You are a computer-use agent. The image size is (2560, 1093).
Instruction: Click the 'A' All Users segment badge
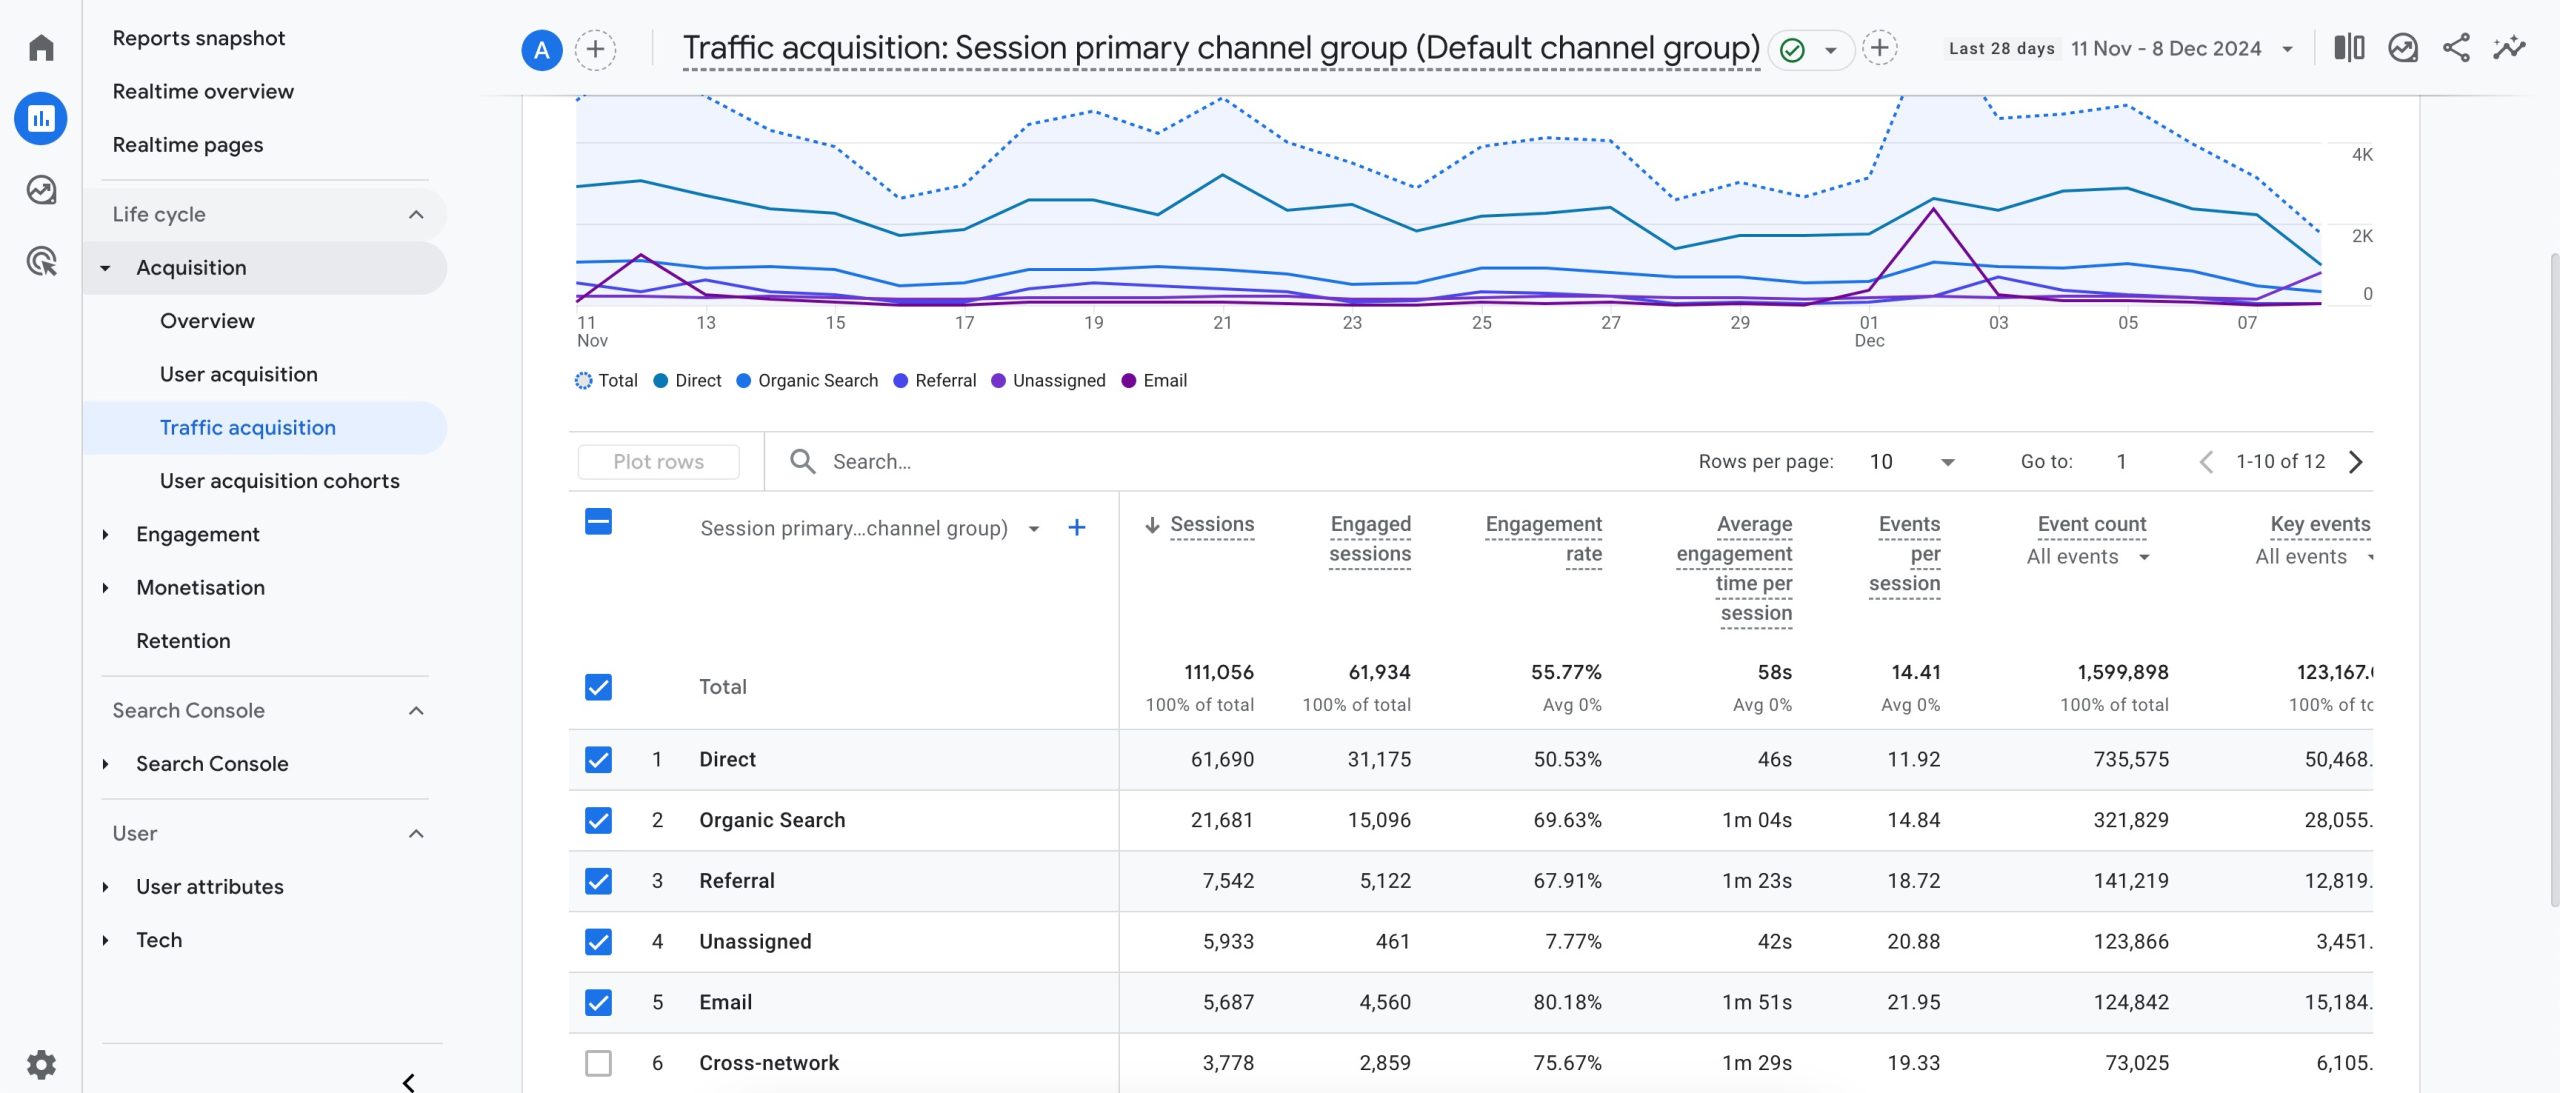point(542,50)
